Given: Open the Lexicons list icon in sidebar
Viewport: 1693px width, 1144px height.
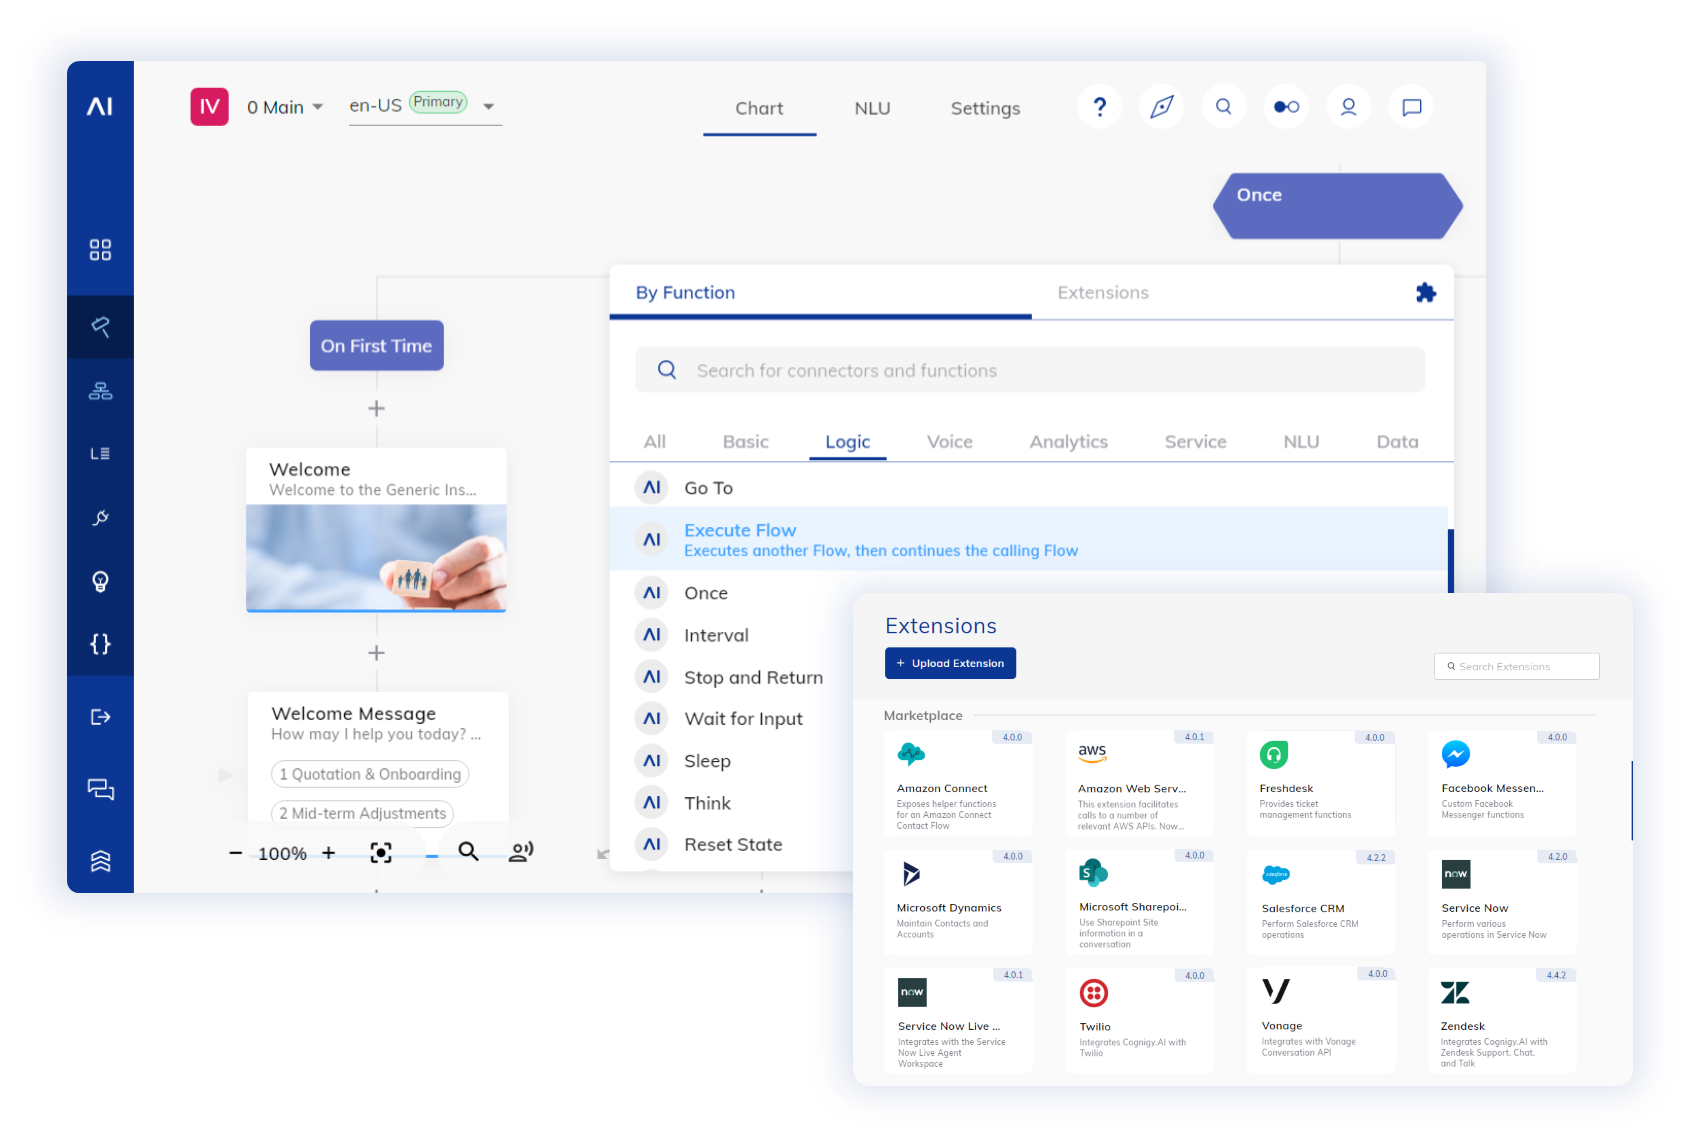Looking at the screenshot, I should (100, 453).
